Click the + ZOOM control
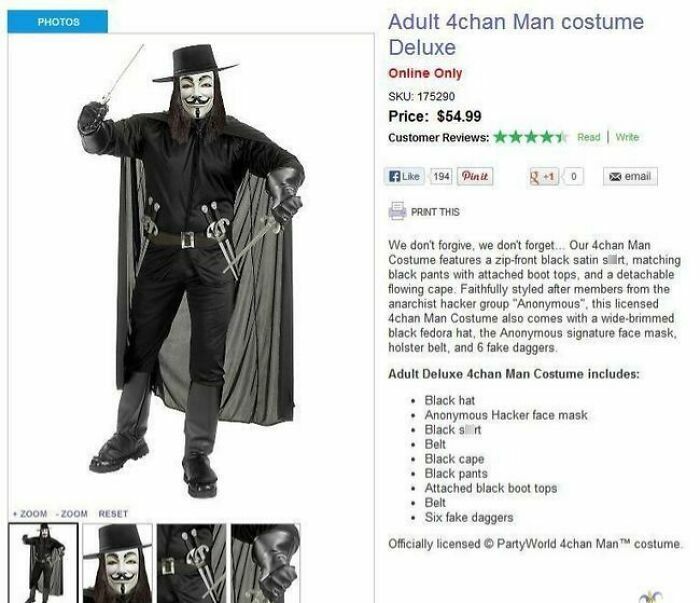The width and height of the screenshot is (700, 603). pyautogui.click(x=28, y=513)
